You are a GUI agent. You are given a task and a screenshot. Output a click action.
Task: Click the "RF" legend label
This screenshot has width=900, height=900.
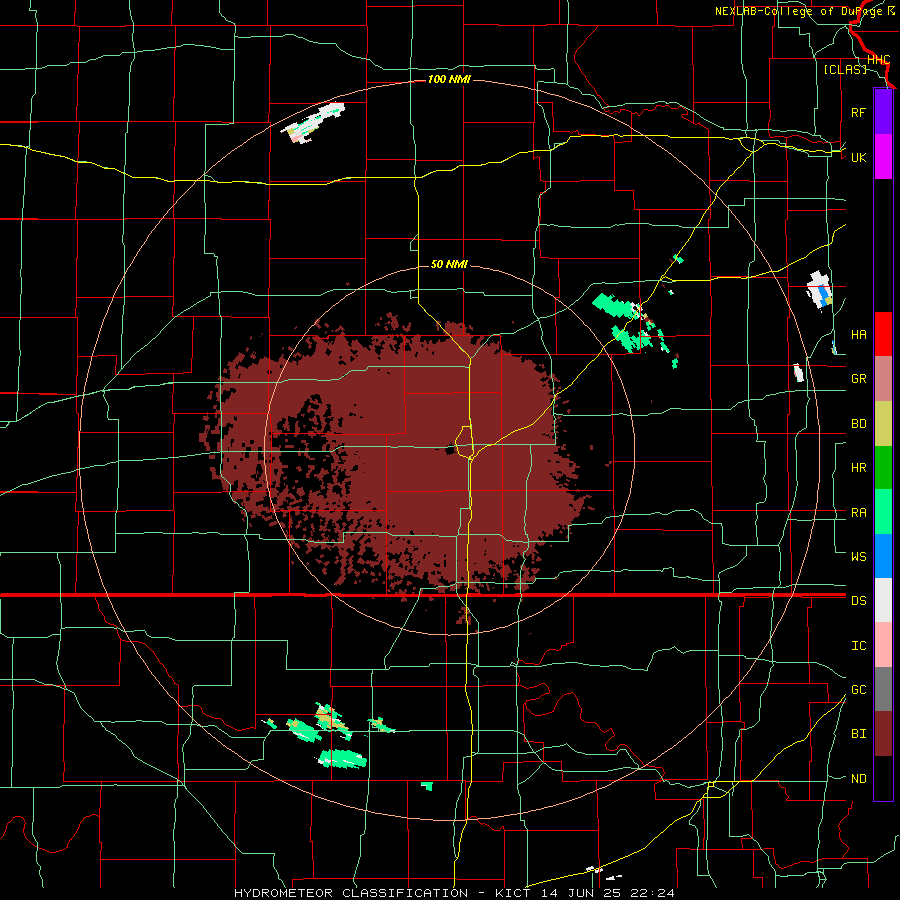(x=858, y=112)
